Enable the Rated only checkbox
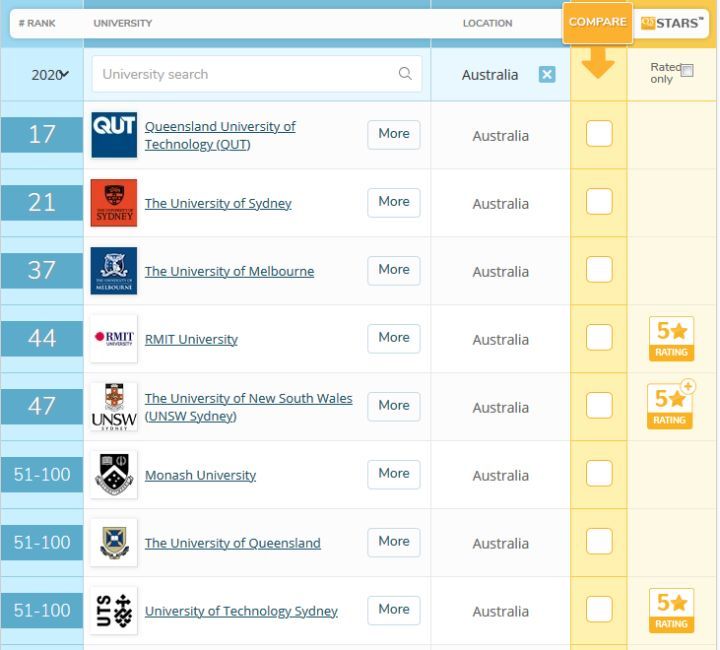The image size is (720, 650). click(687, 71)
